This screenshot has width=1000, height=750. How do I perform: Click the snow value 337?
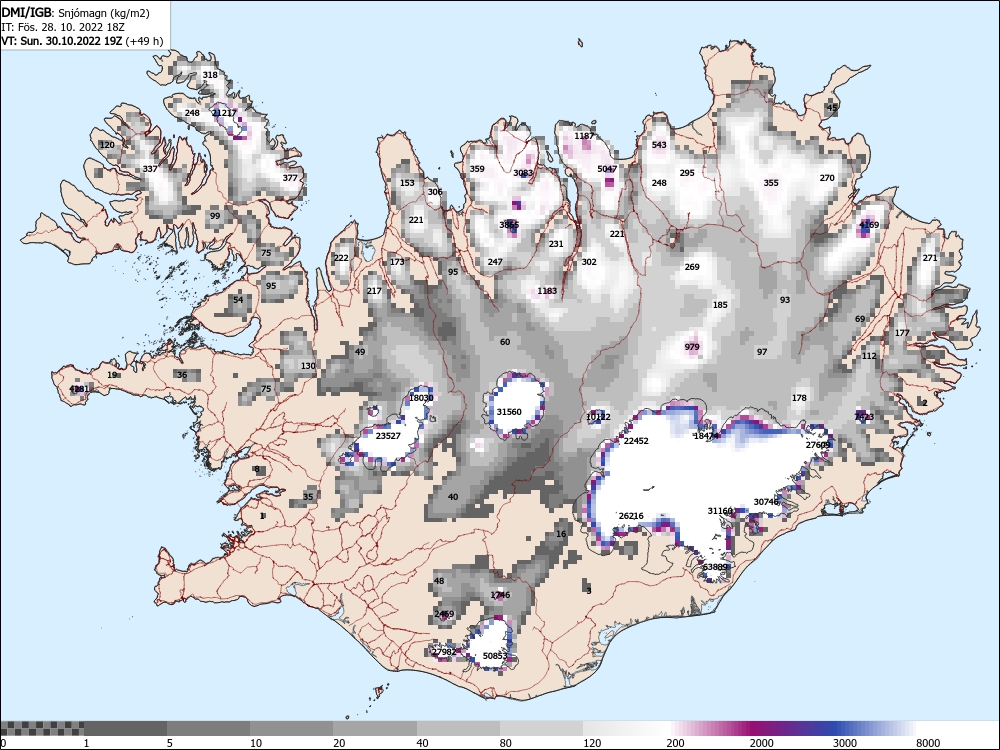150,169
